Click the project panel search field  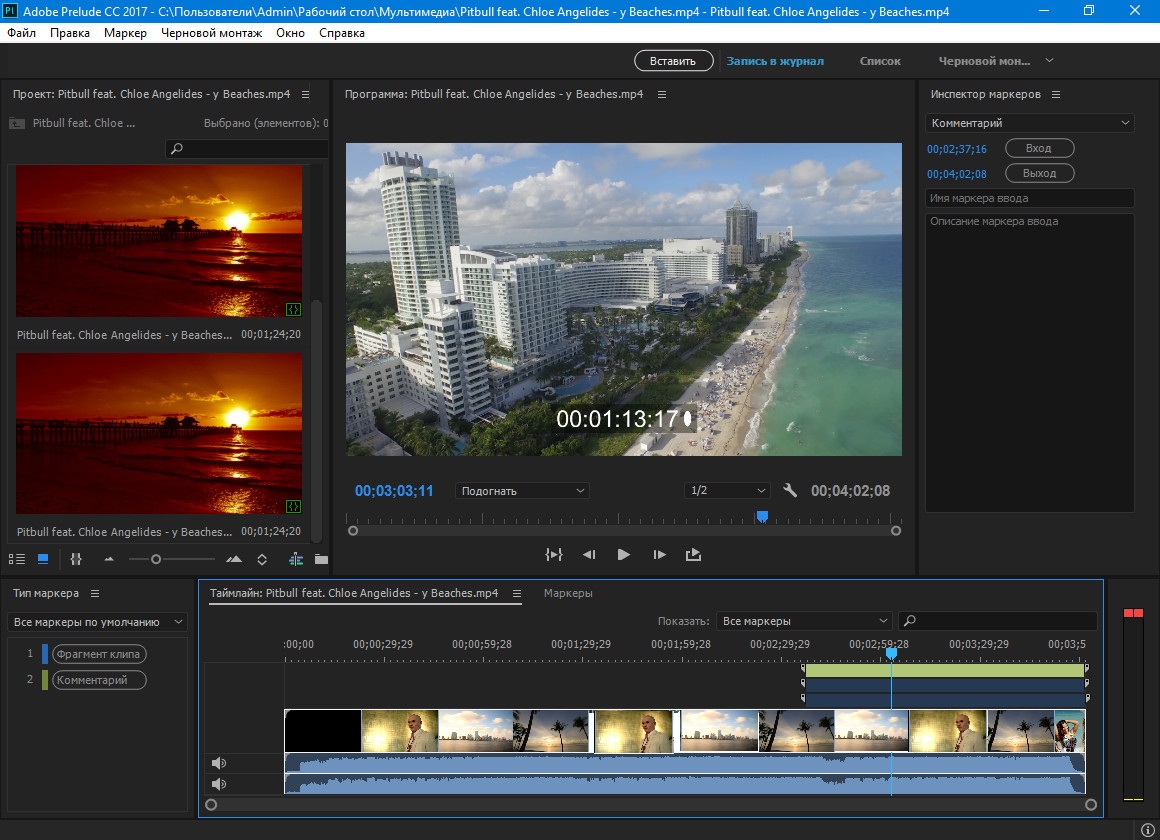point(247,149)
